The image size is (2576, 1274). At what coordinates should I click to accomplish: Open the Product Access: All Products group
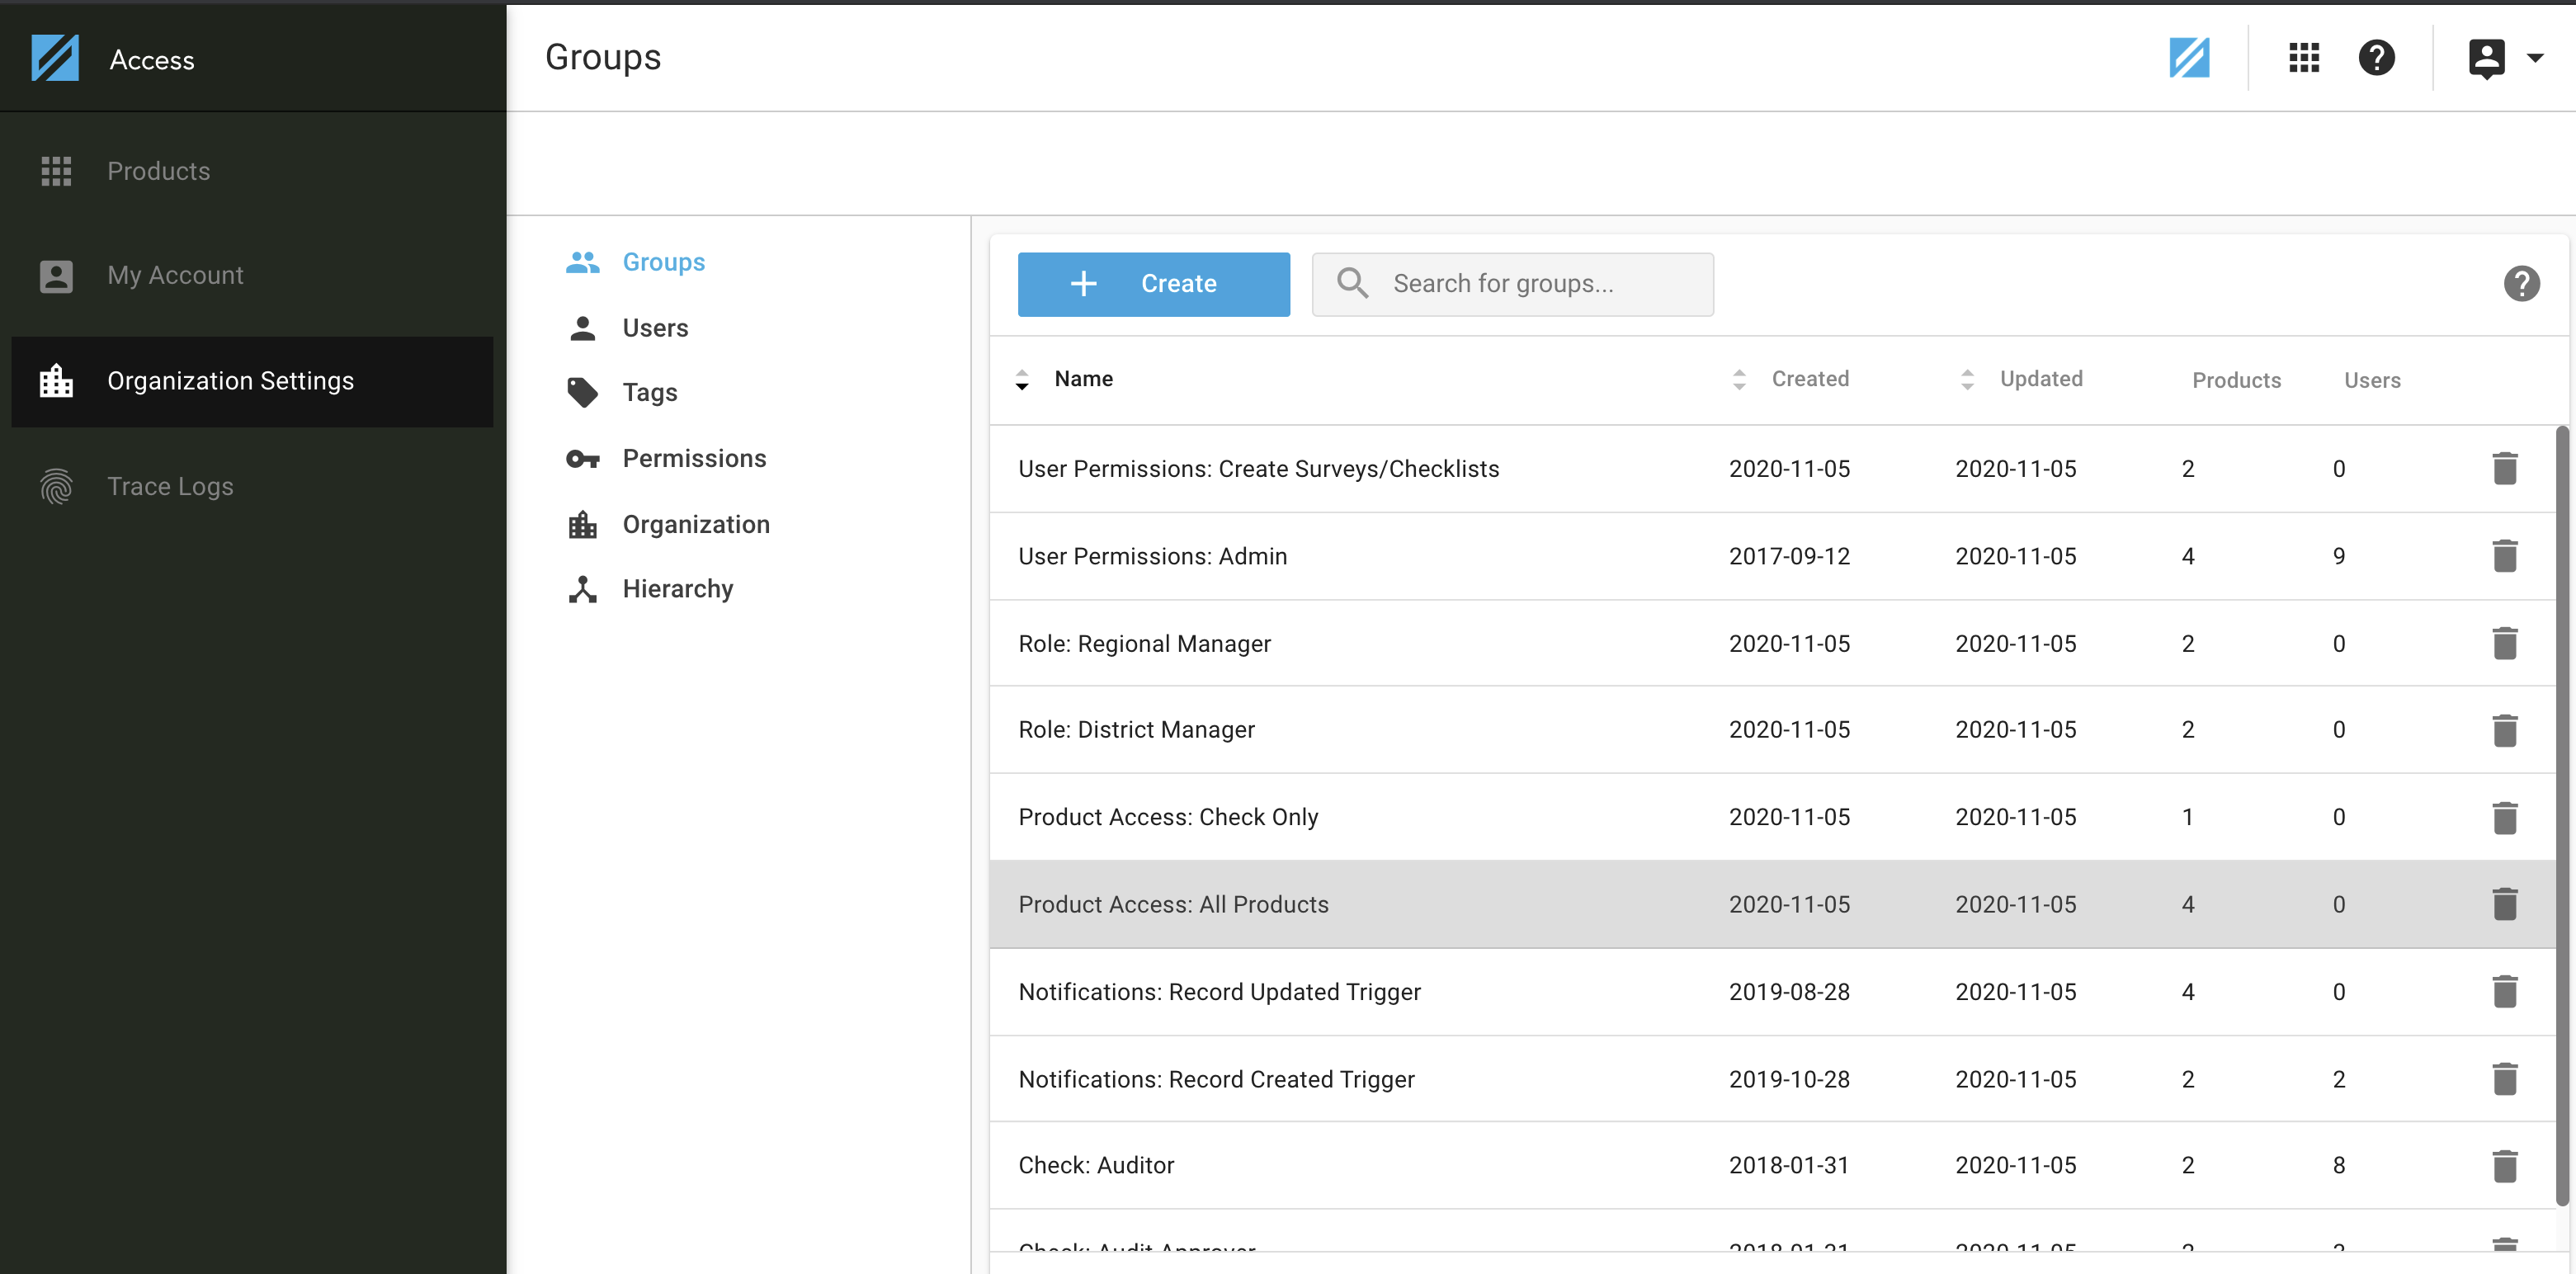(x=1772, y=904)
